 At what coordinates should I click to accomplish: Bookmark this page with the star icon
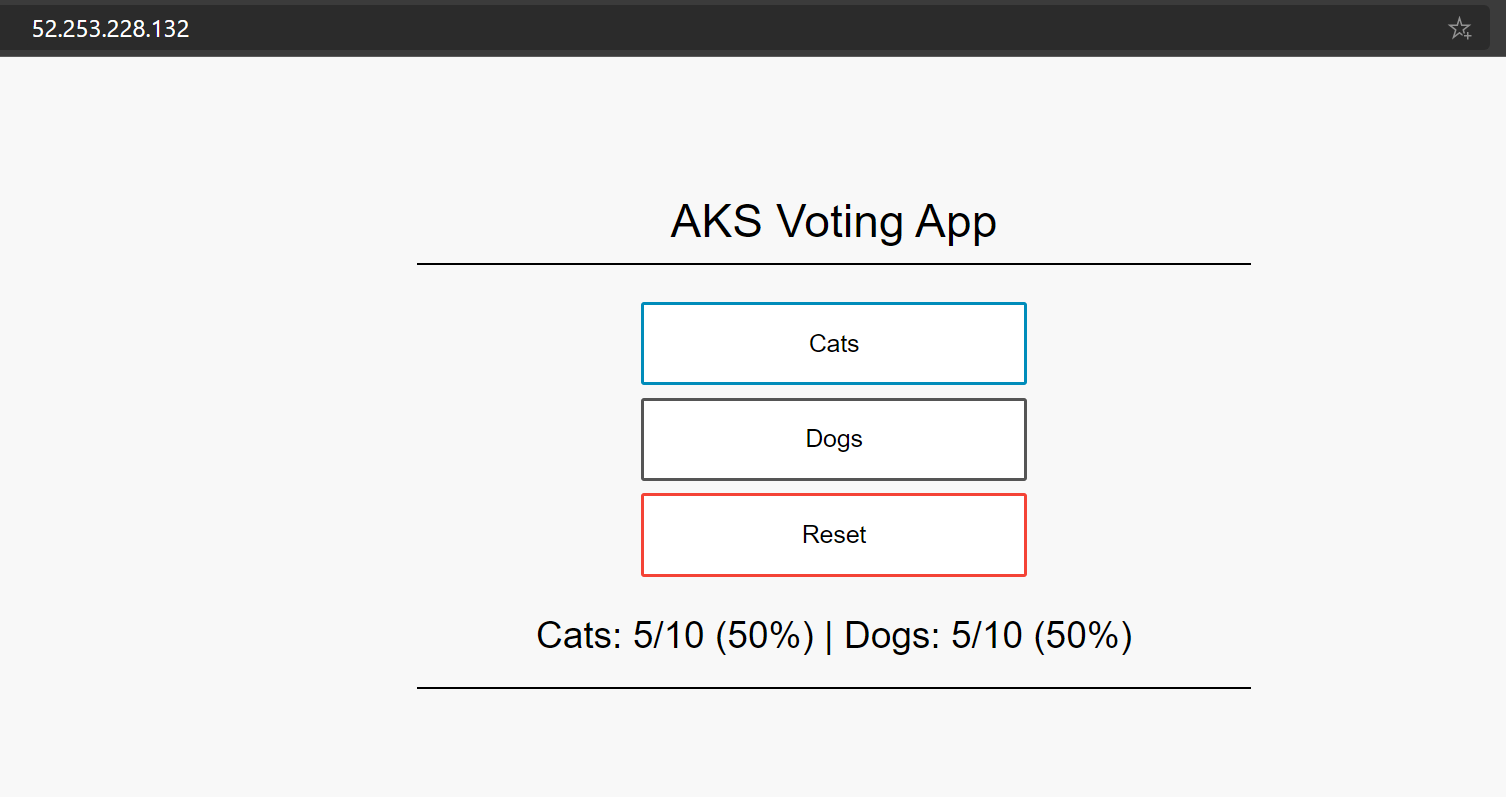pos(1459,28)
